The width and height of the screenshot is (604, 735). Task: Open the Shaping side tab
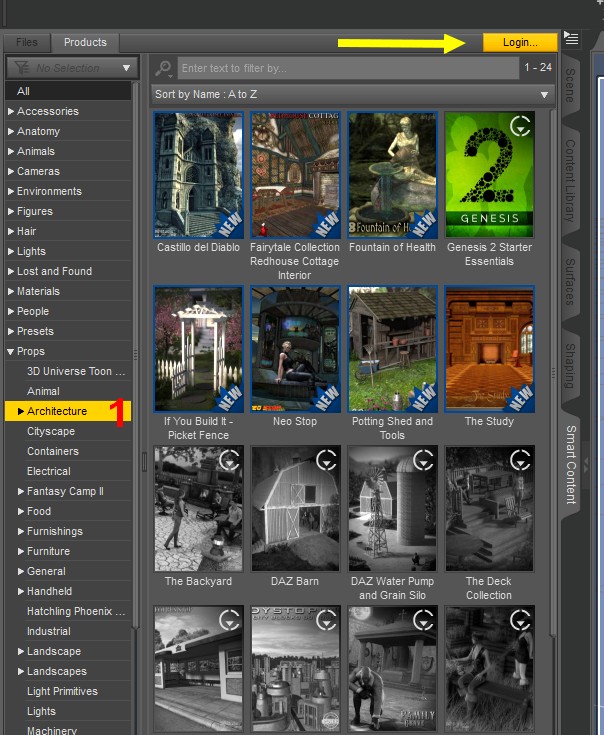(x=570, y=366)
